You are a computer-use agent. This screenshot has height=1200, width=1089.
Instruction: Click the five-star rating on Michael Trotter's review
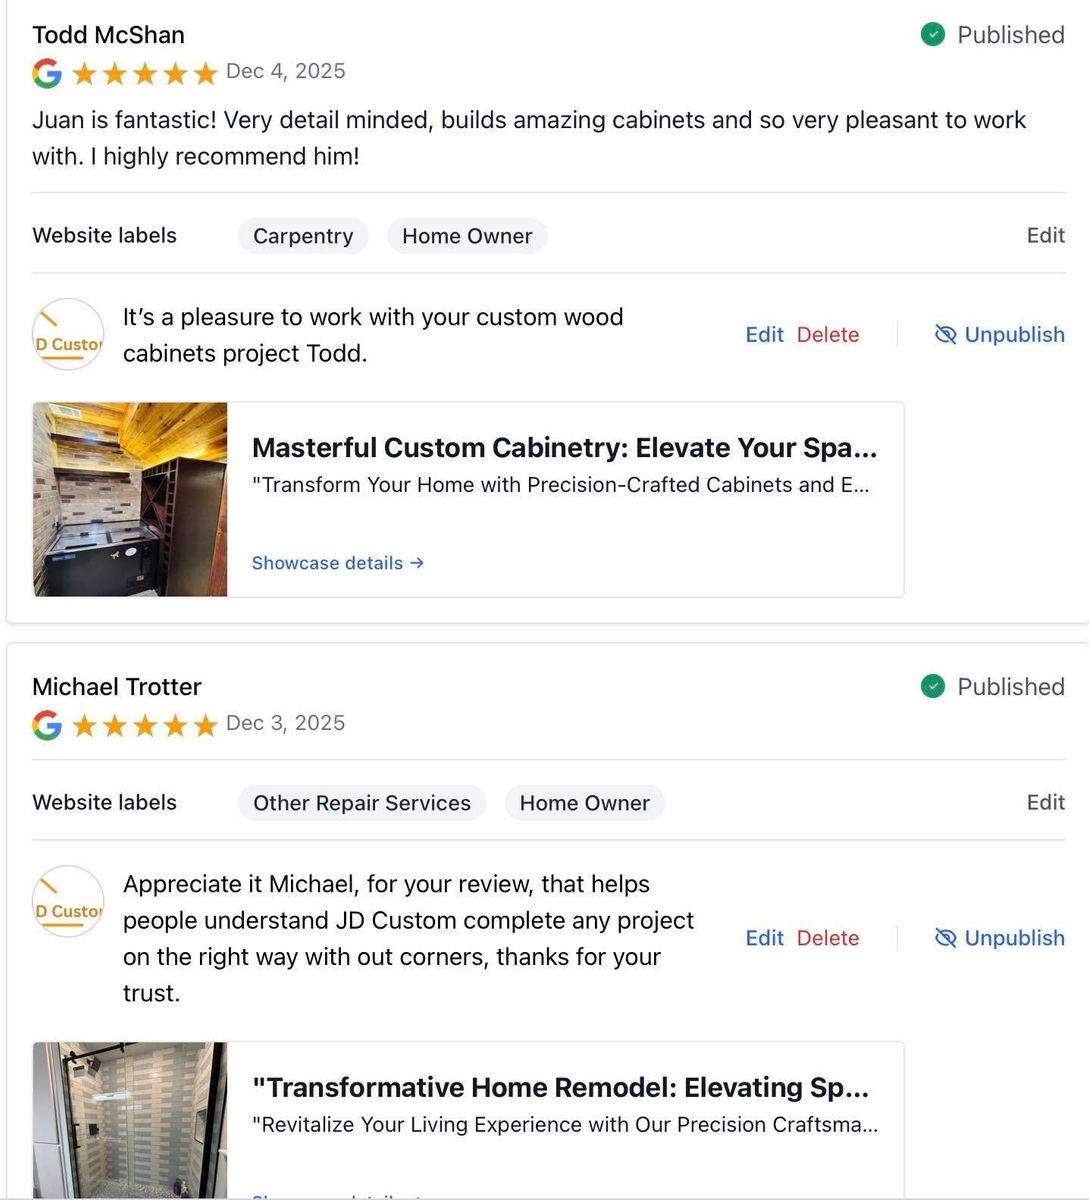pyautogui.click(x=145, y=725)
